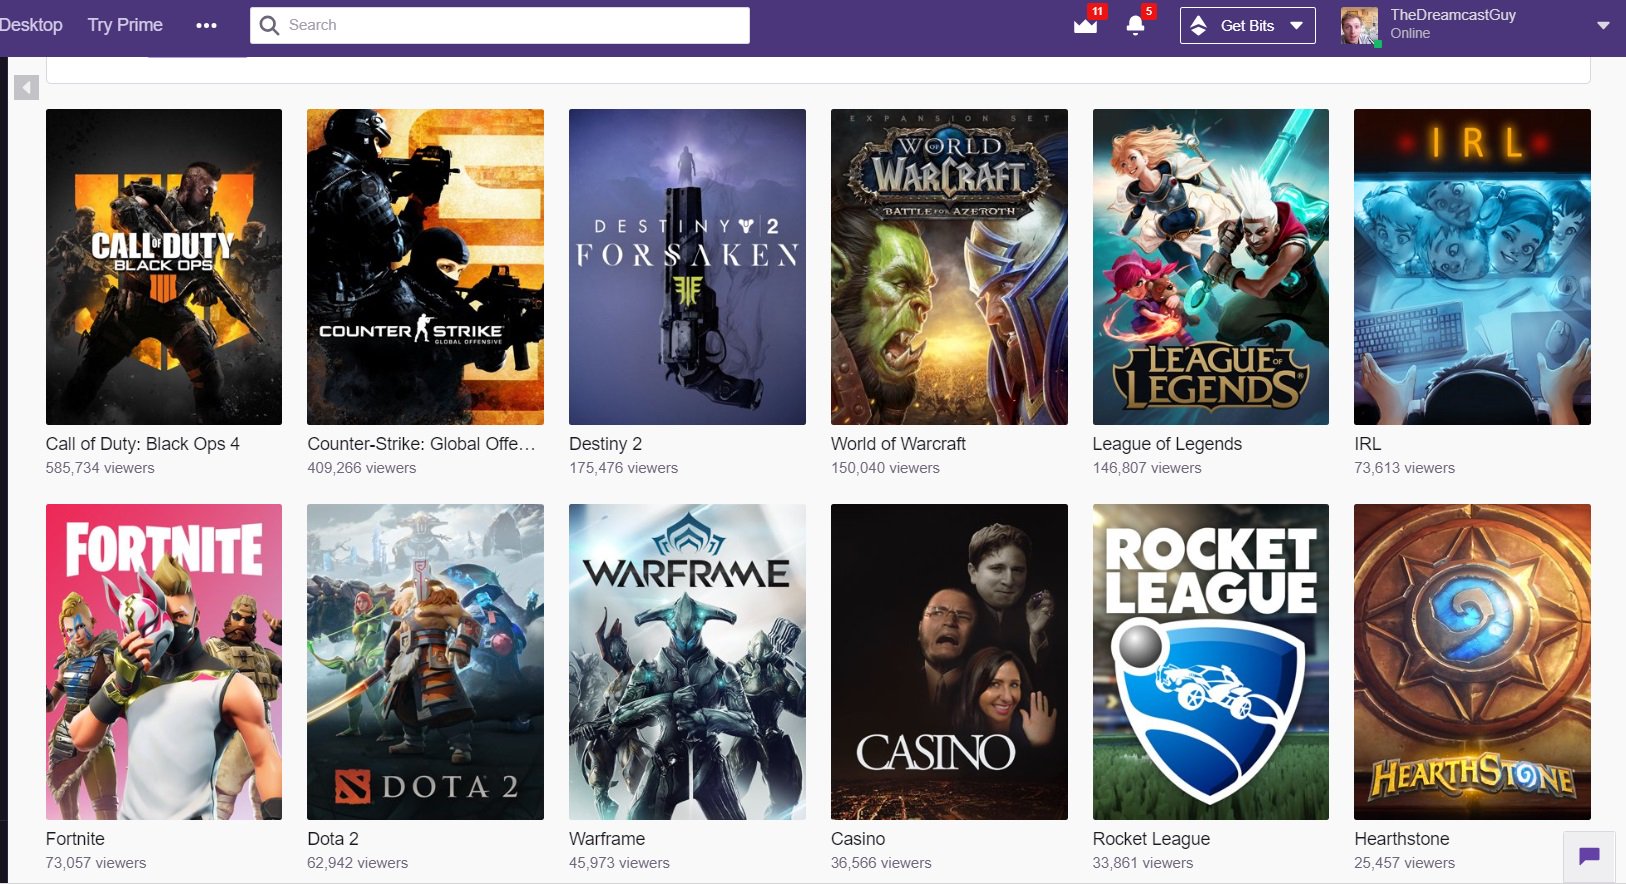Click the Rocket League title link

[x=1151, y=839]
